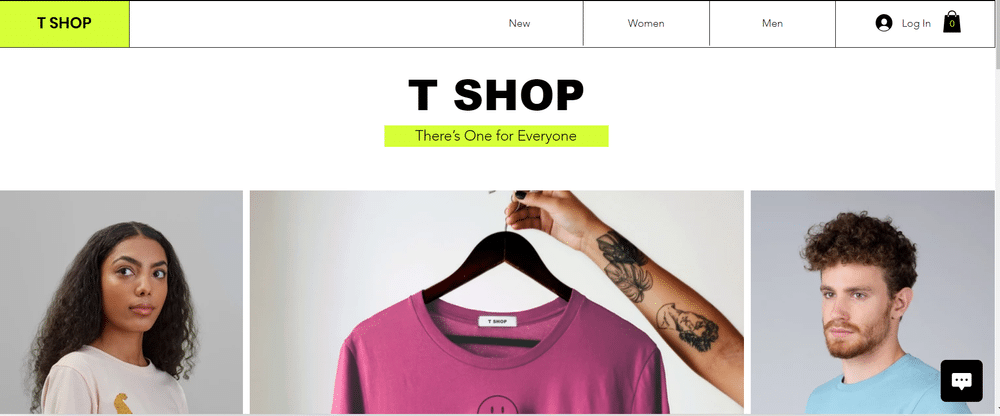Open the New menu item
Image resolution: width=1000 pixels, height=416 pixels.
coord(519,24)
